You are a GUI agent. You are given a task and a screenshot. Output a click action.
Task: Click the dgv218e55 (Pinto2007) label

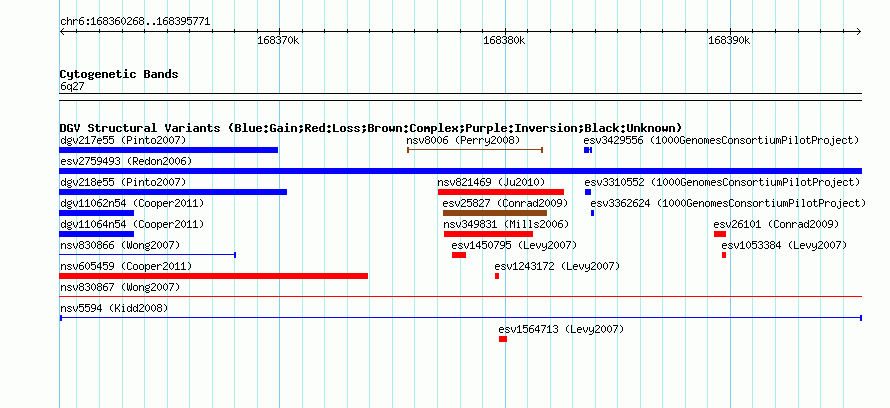tap(123, 182)
